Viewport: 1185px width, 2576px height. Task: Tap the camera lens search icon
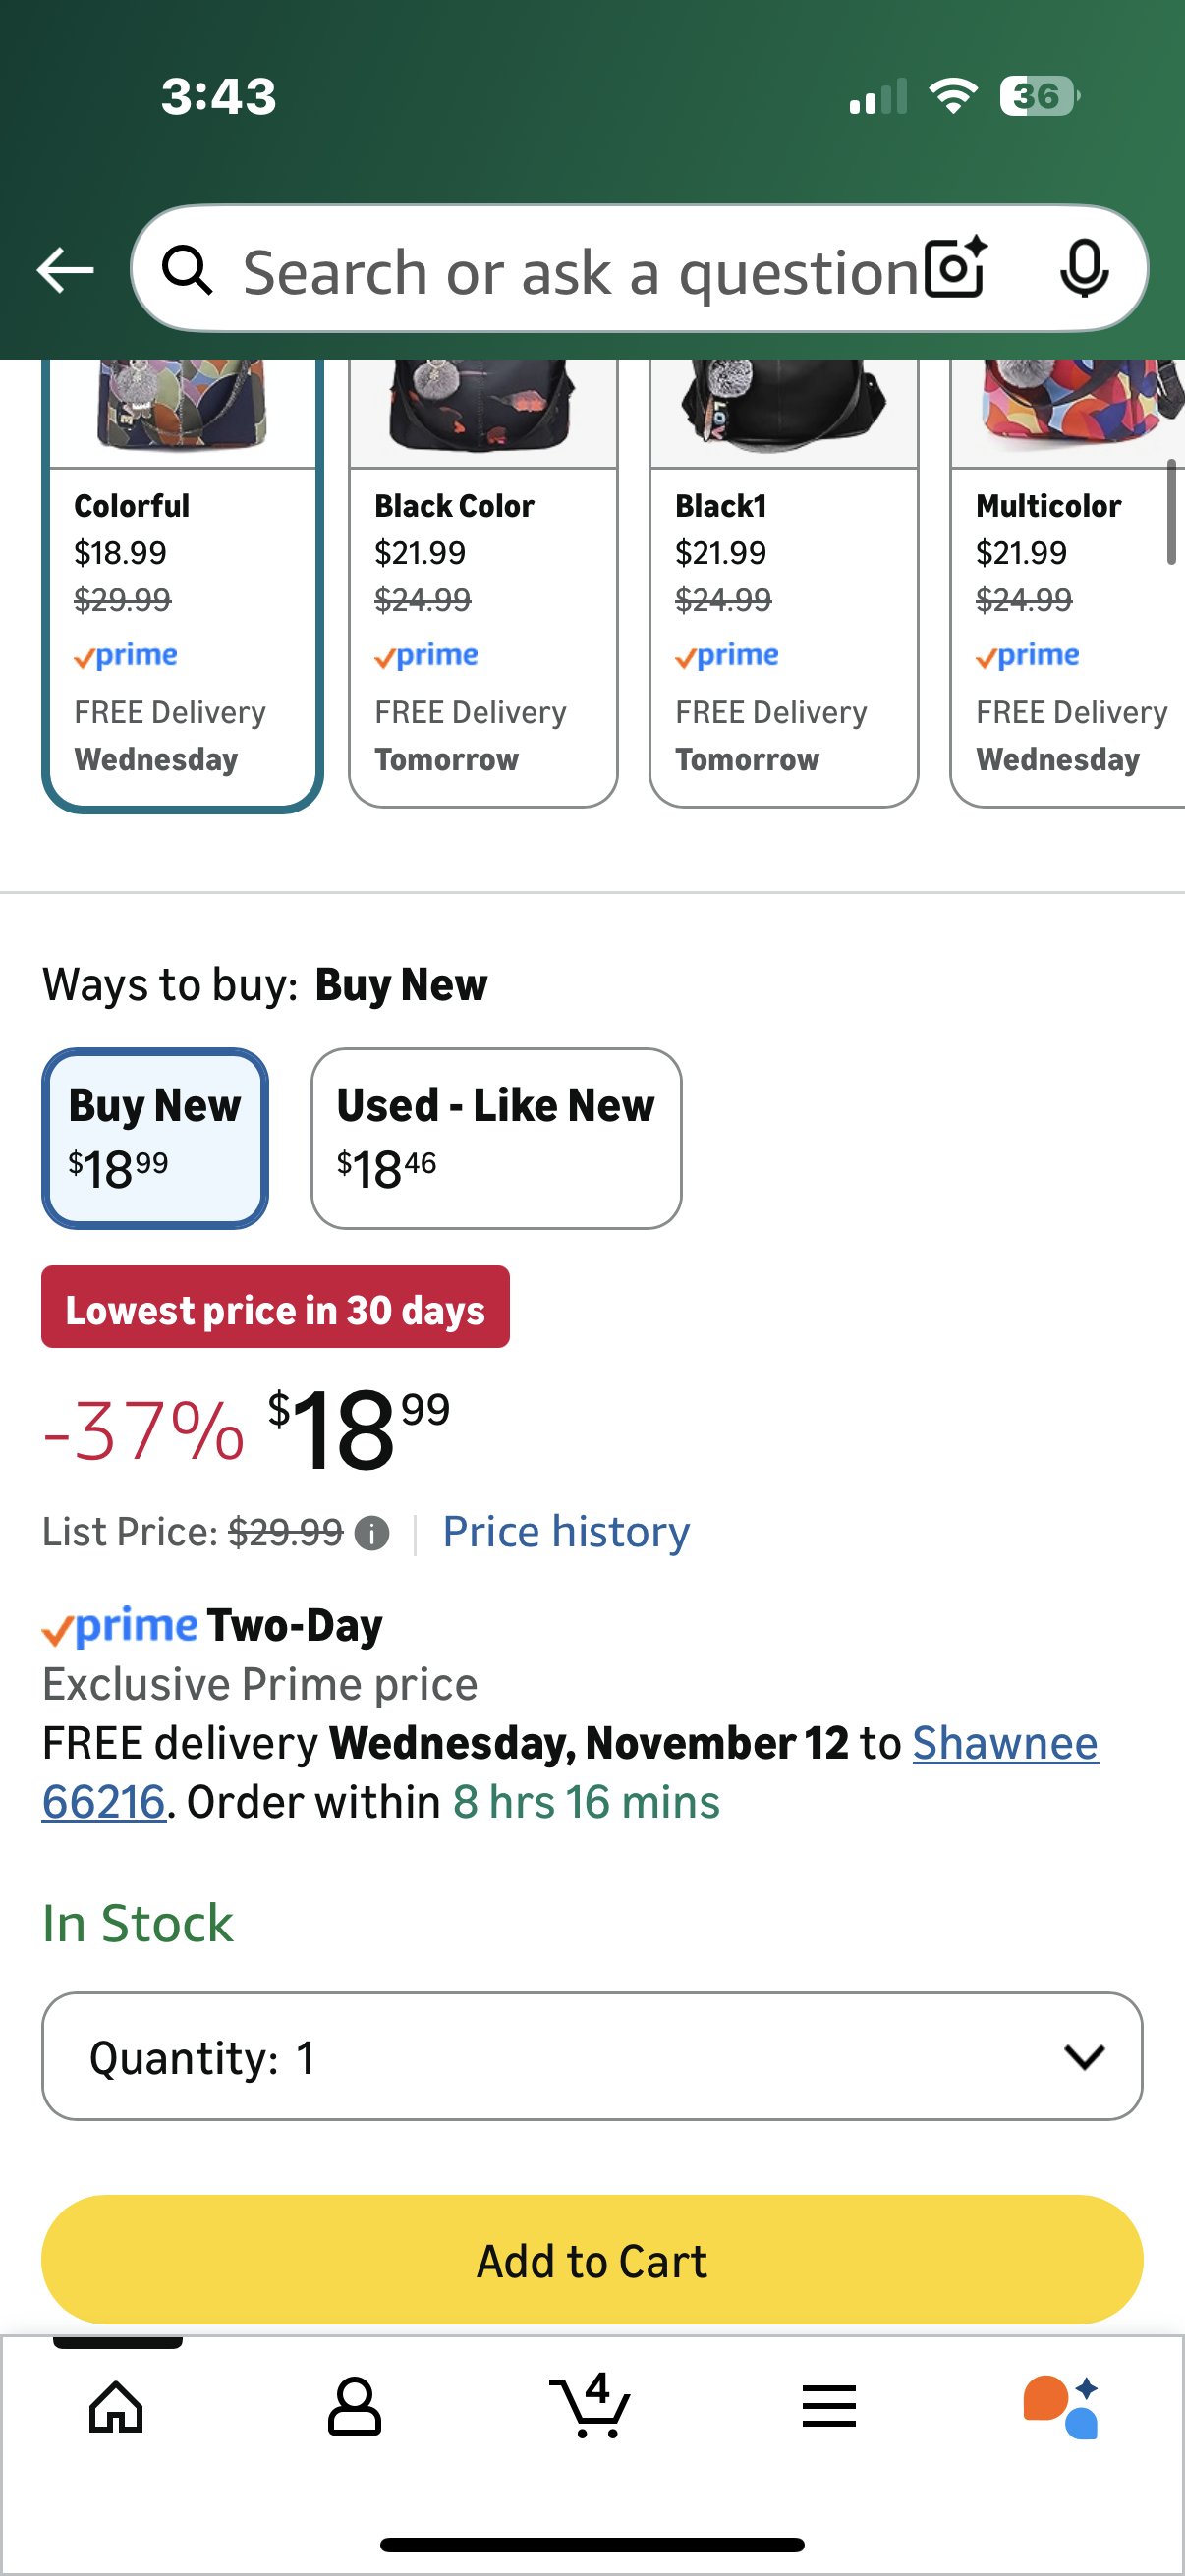click(x=955, y=269)
